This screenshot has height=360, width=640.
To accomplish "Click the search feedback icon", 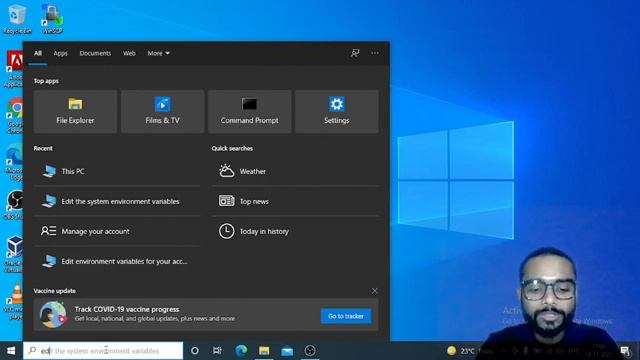I will [355, 53].
